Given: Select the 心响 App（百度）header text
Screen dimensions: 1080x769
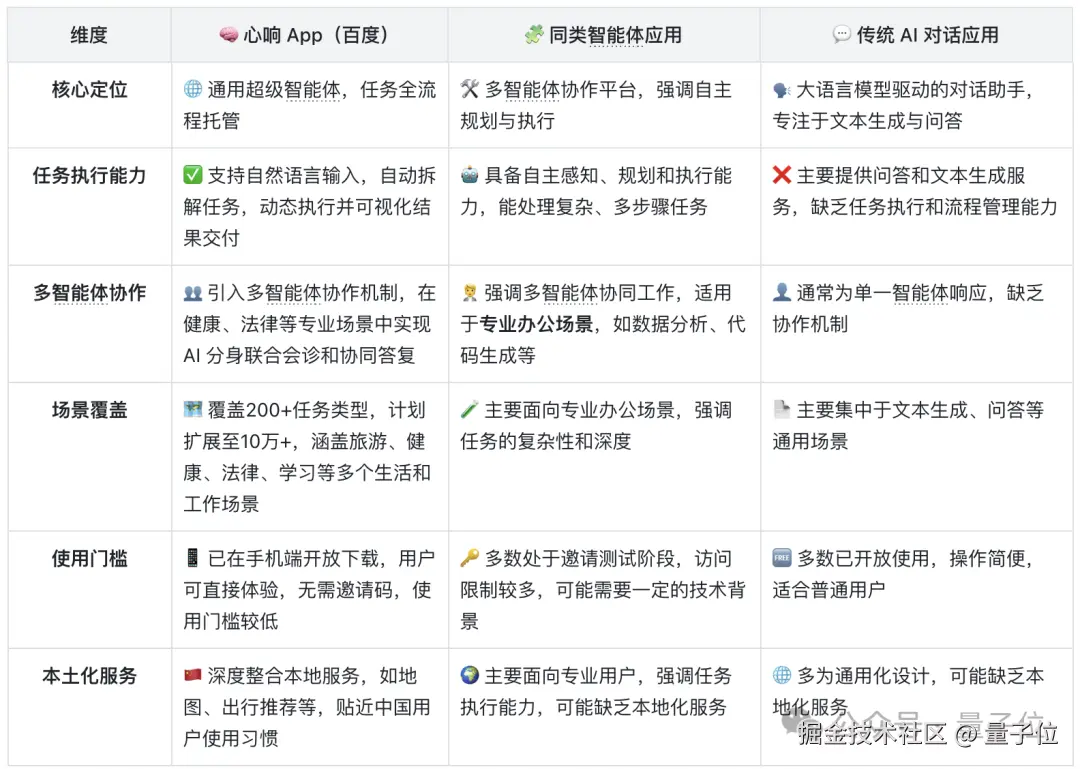Looking at the screenshot, I should [317, 35].
